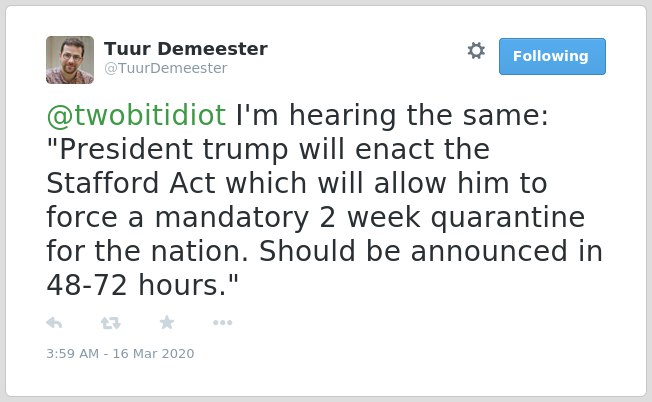Open the More options ellipsis
The height and width of the screenshot is (402, 652).
coord(222,323)
